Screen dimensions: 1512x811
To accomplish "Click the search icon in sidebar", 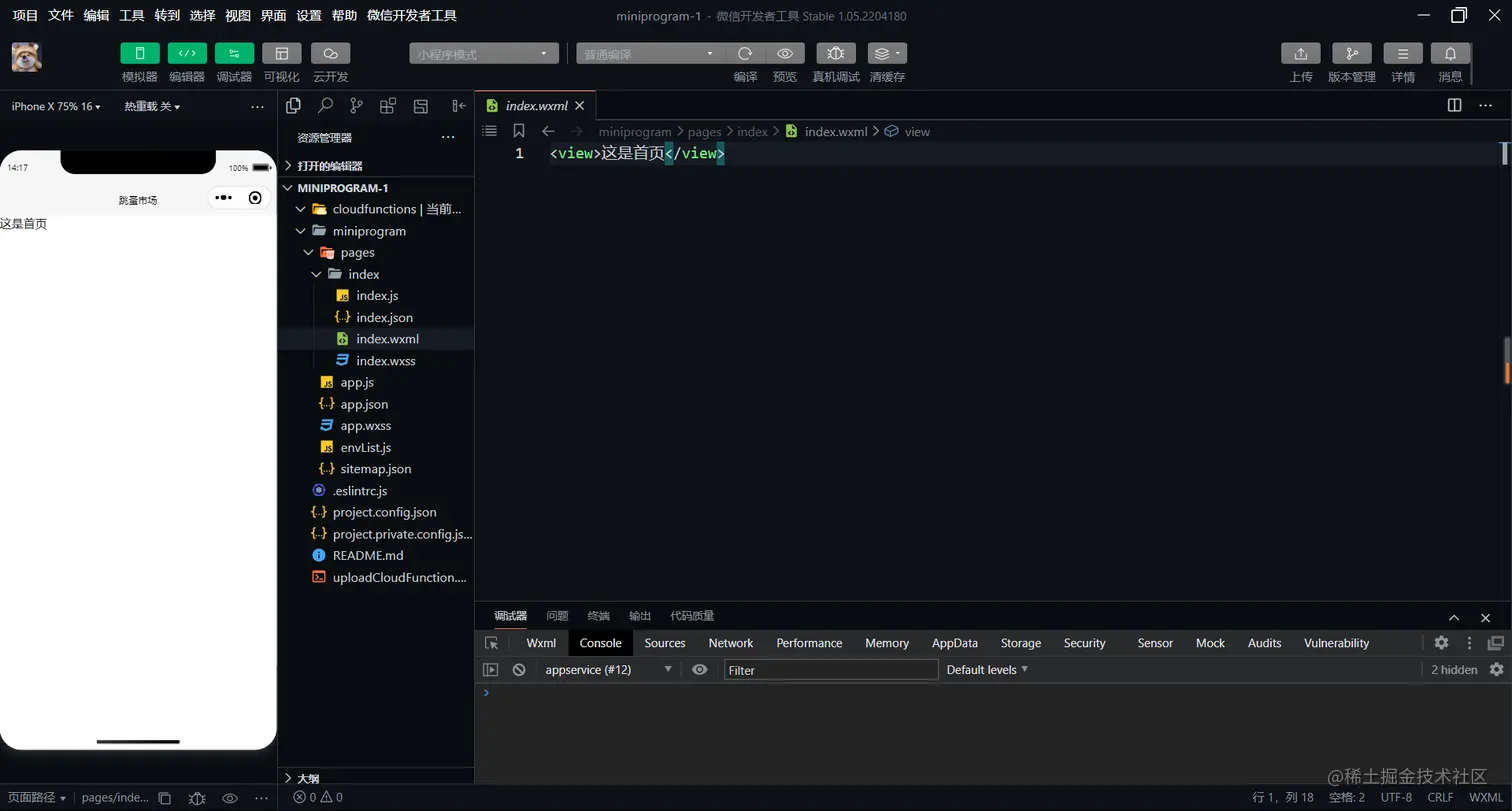I will click(x=325, y=105).
